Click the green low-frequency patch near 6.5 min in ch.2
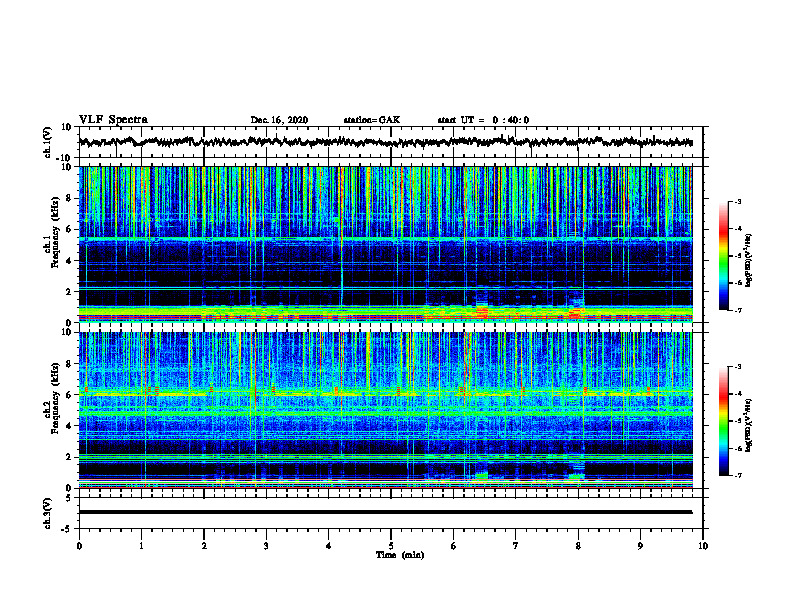The height and width of the screenshot is (612, 792). [482, 476]
